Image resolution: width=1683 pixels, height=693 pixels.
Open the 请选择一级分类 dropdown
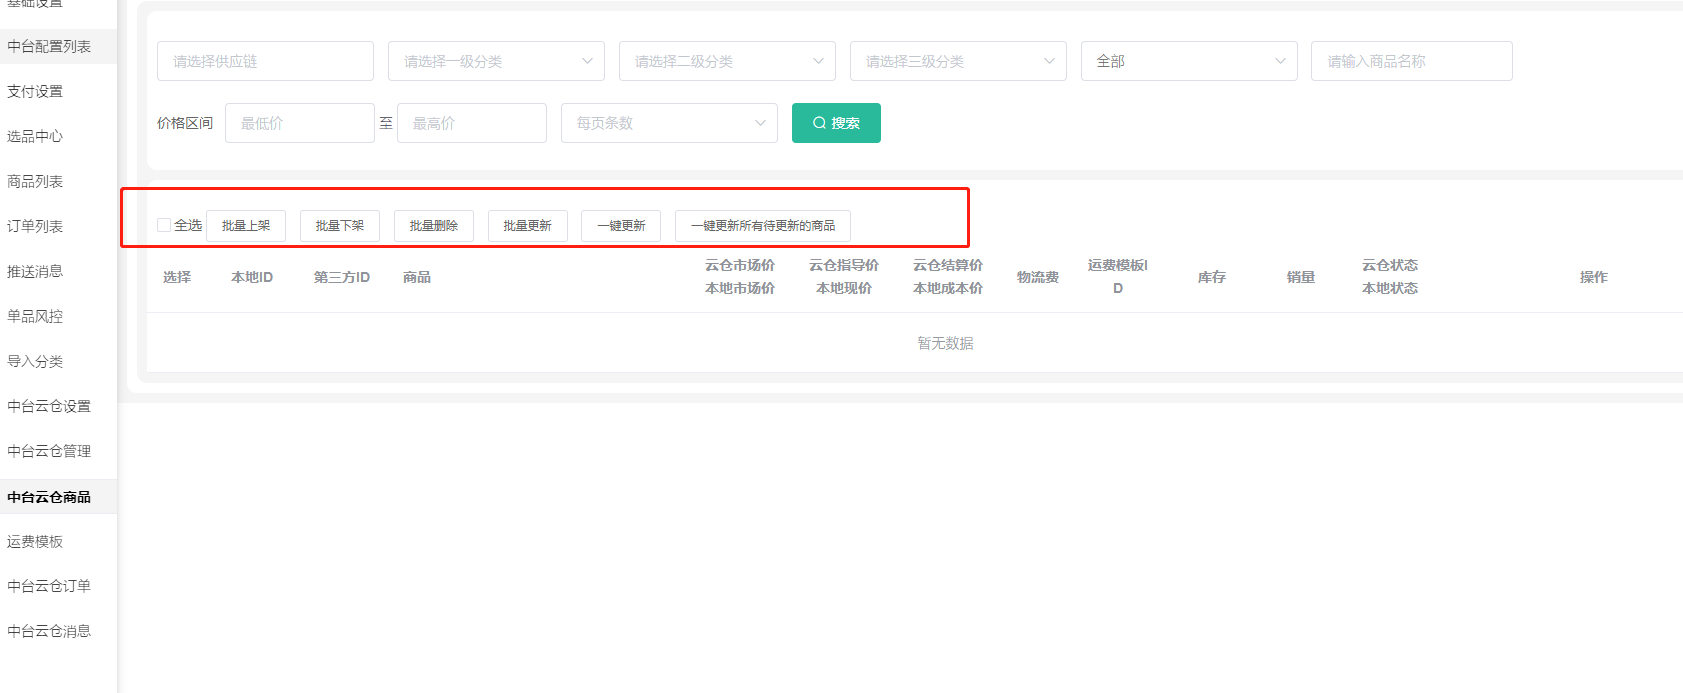pos(496,61)
